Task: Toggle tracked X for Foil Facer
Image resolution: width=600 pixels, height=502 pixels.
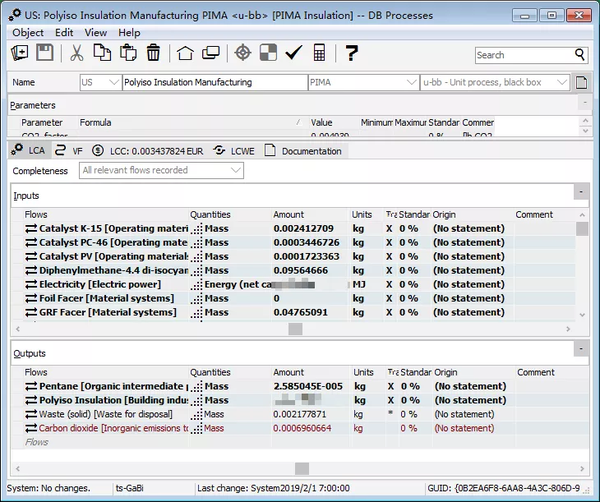Action: pyautogui.click(x=389, y=298)
